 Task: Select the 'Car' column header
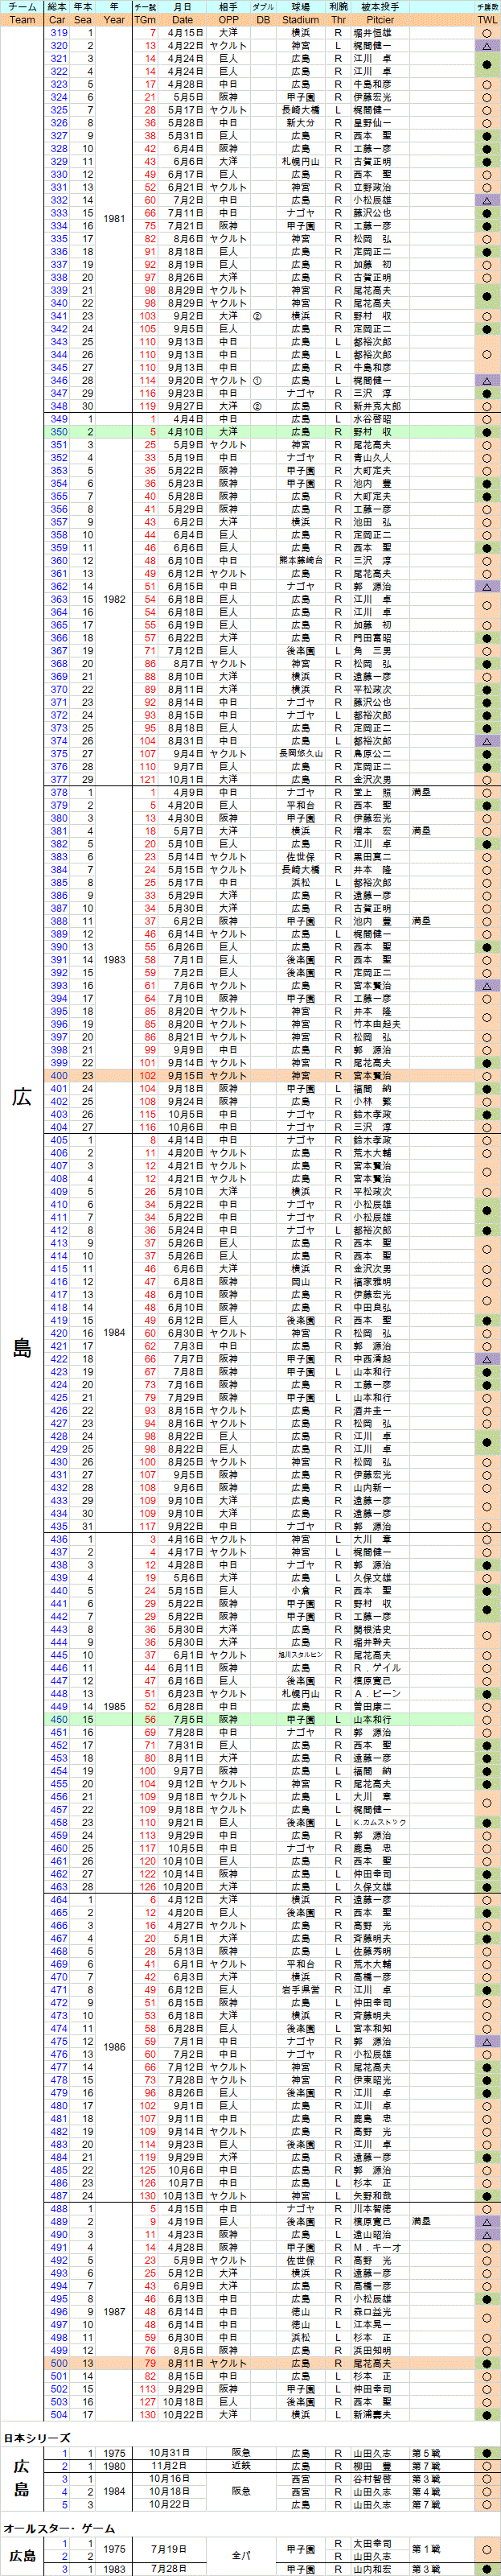(58, 20)
